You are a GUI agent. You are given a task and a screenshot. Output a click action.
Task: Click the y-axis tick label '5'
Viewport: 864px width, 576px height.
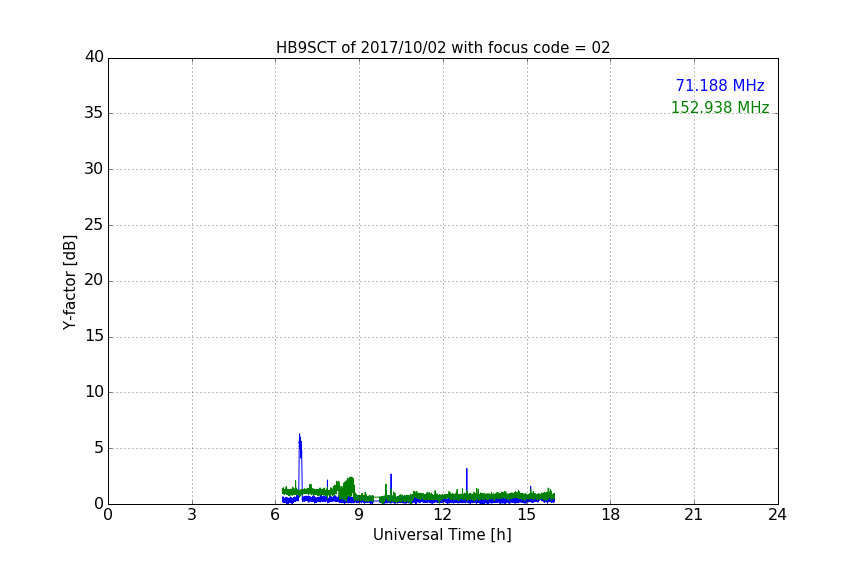click(99, 448)
